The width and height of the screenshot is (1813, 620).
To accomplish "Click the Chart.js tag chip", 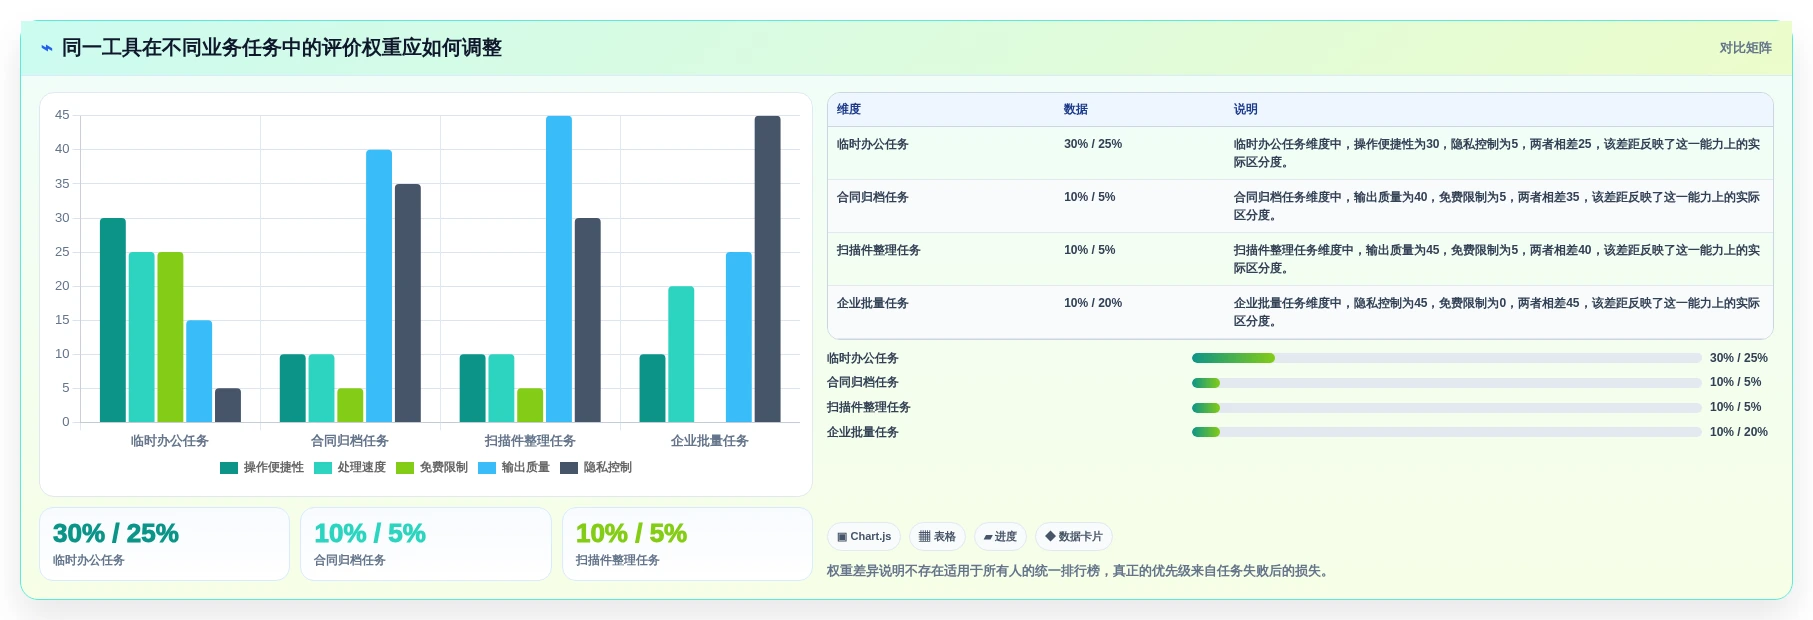I will 864,537.
